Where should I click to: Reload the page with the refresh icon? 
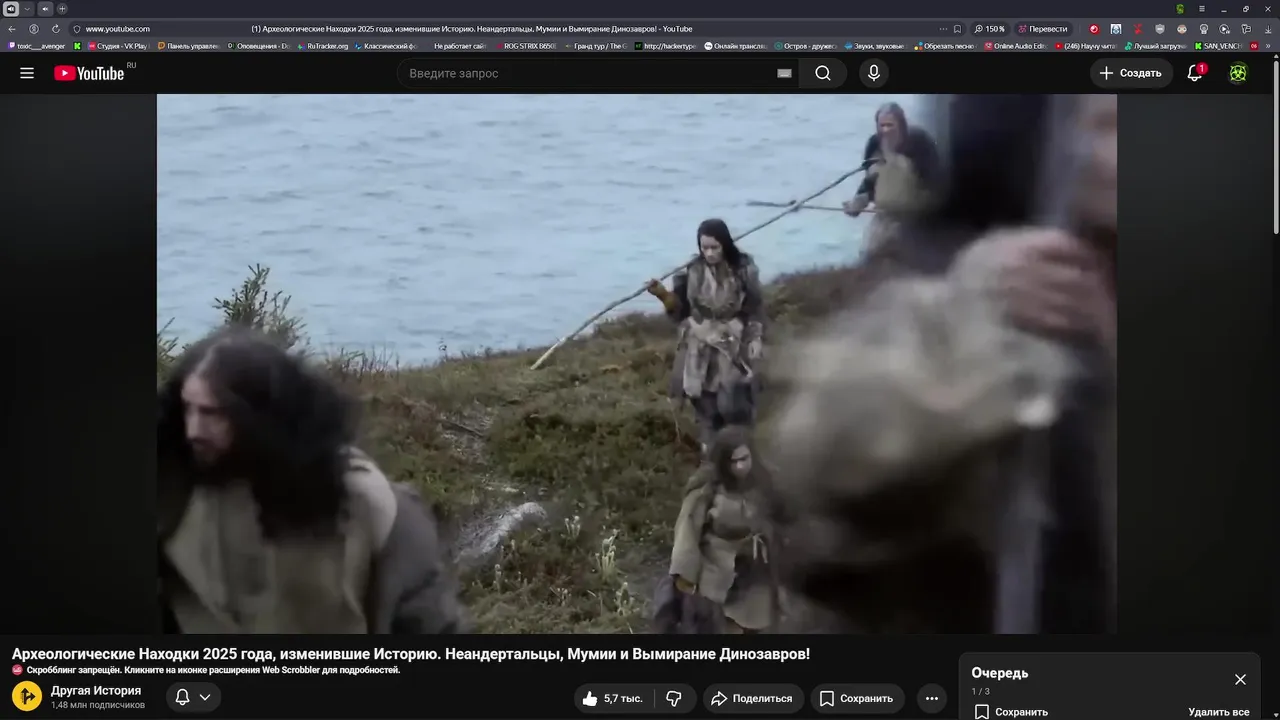[x=56, y=29]
